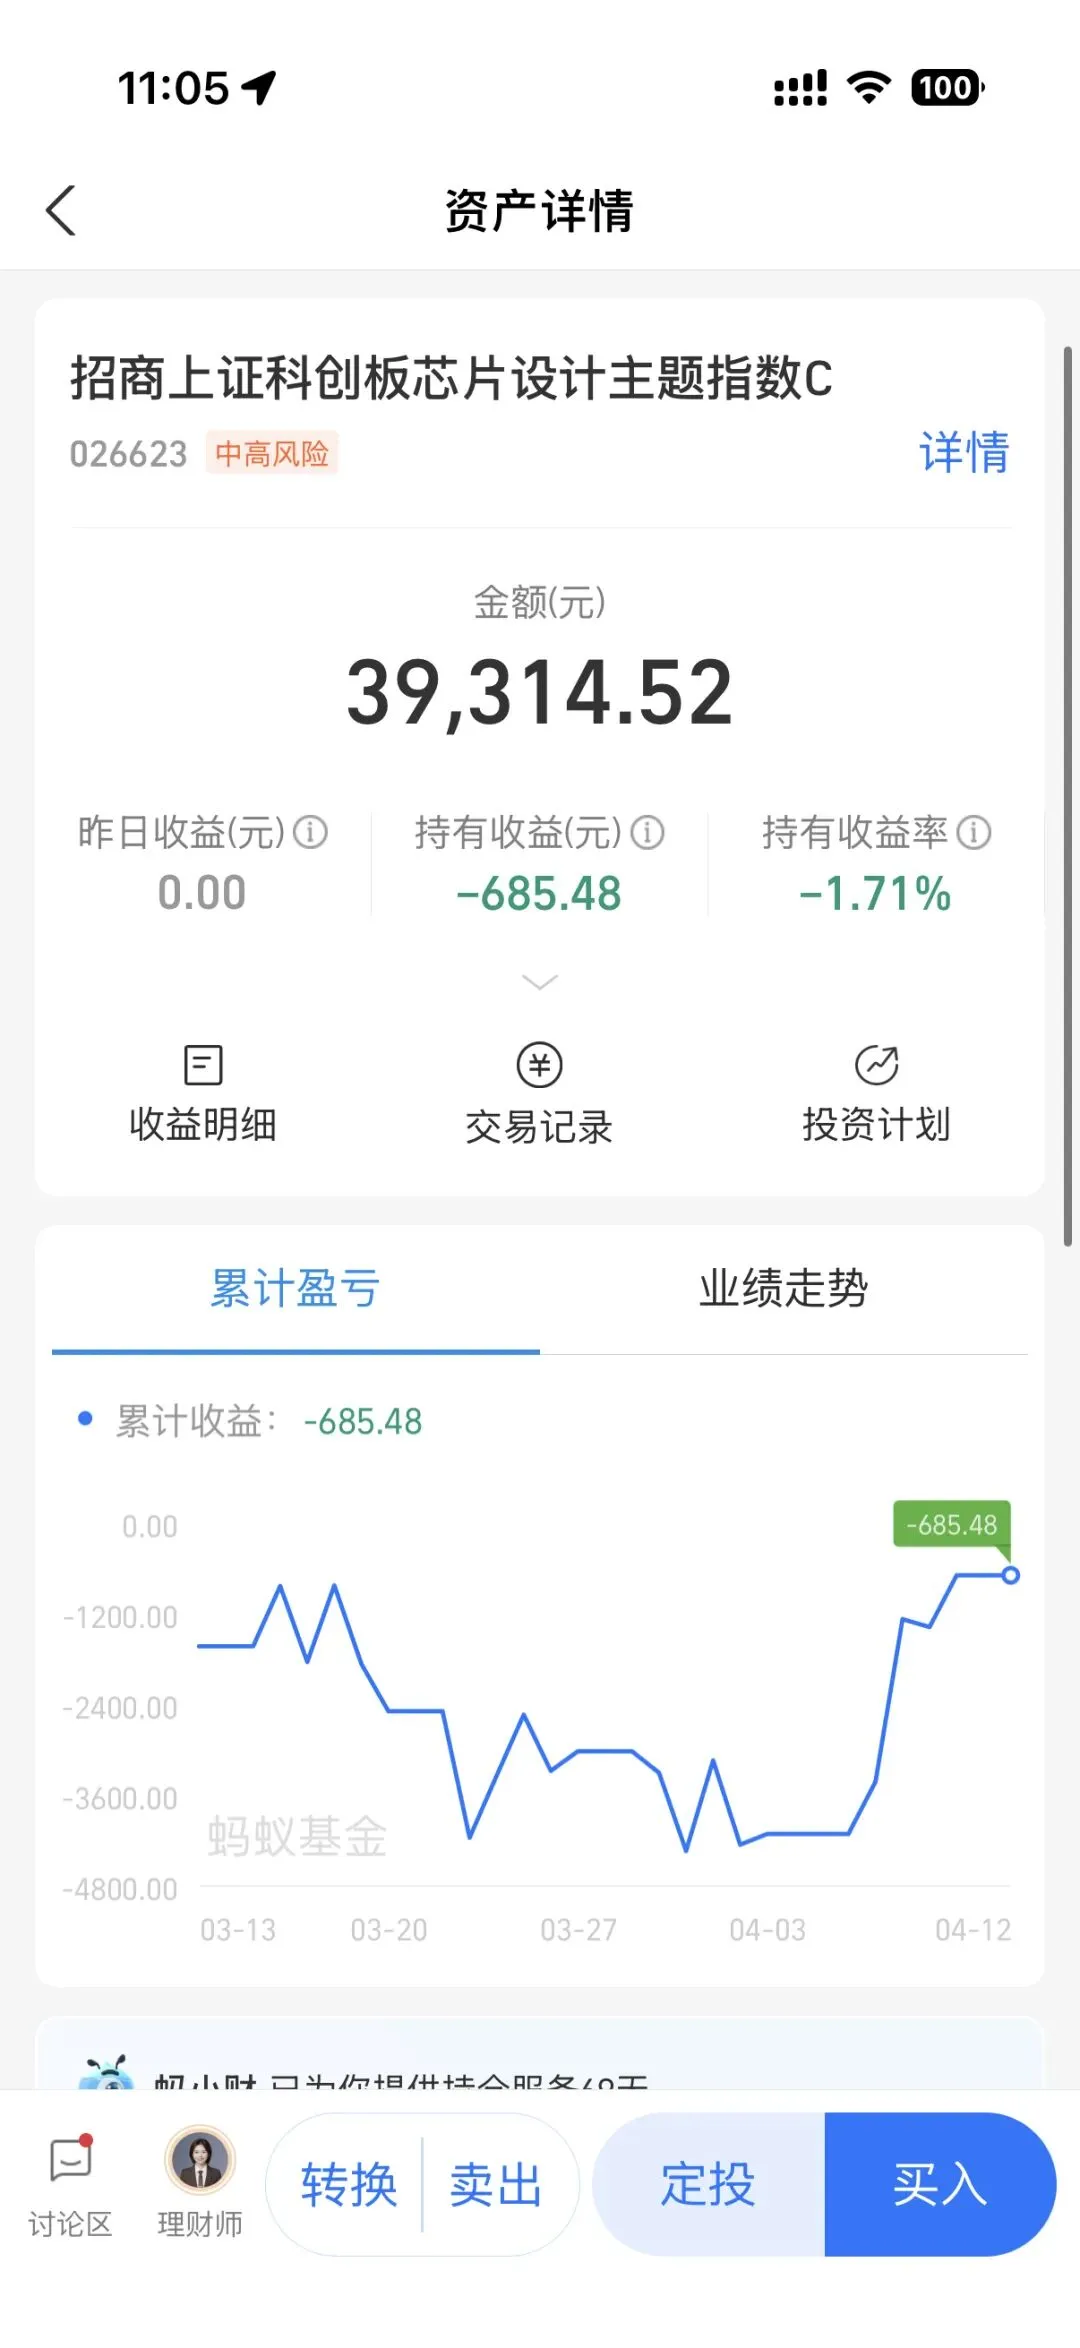1080x2348 pixels.
Task: Open 投资计划 chart icon
Action: click(877, 1065)
